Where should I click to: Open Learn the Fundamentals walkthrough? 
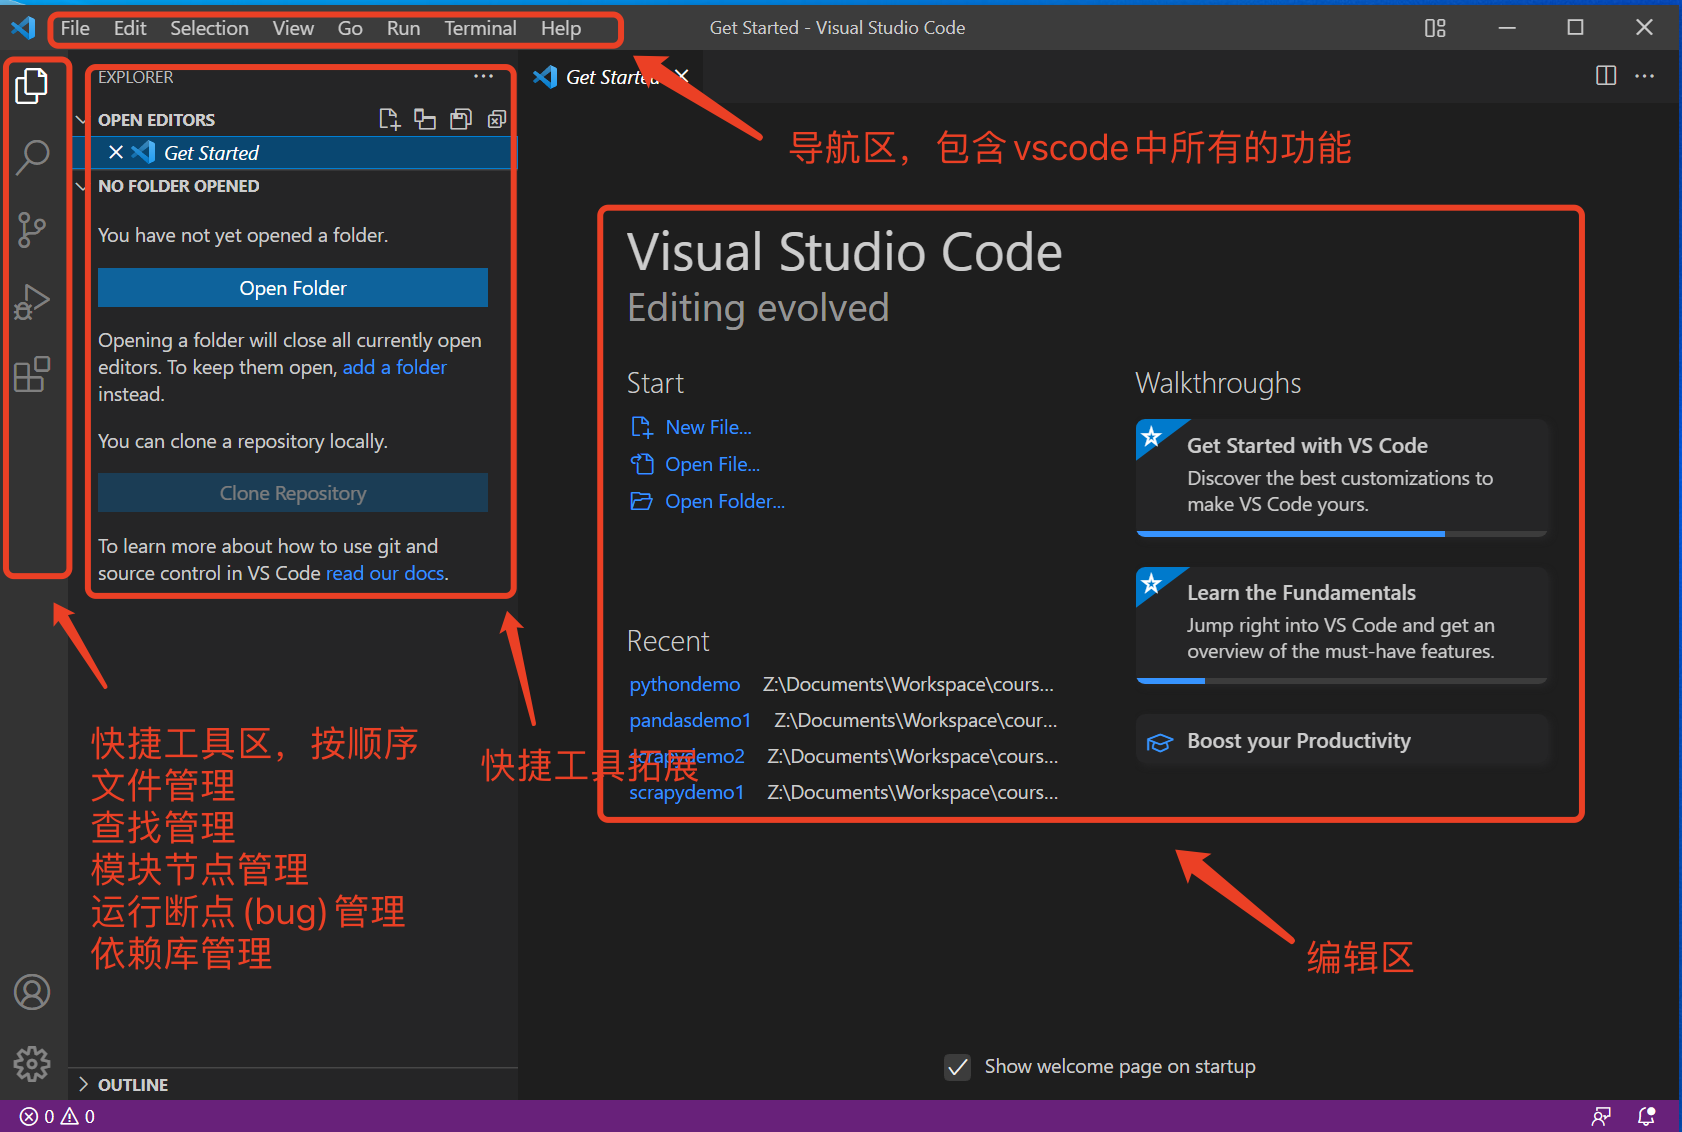point(1342,625)
